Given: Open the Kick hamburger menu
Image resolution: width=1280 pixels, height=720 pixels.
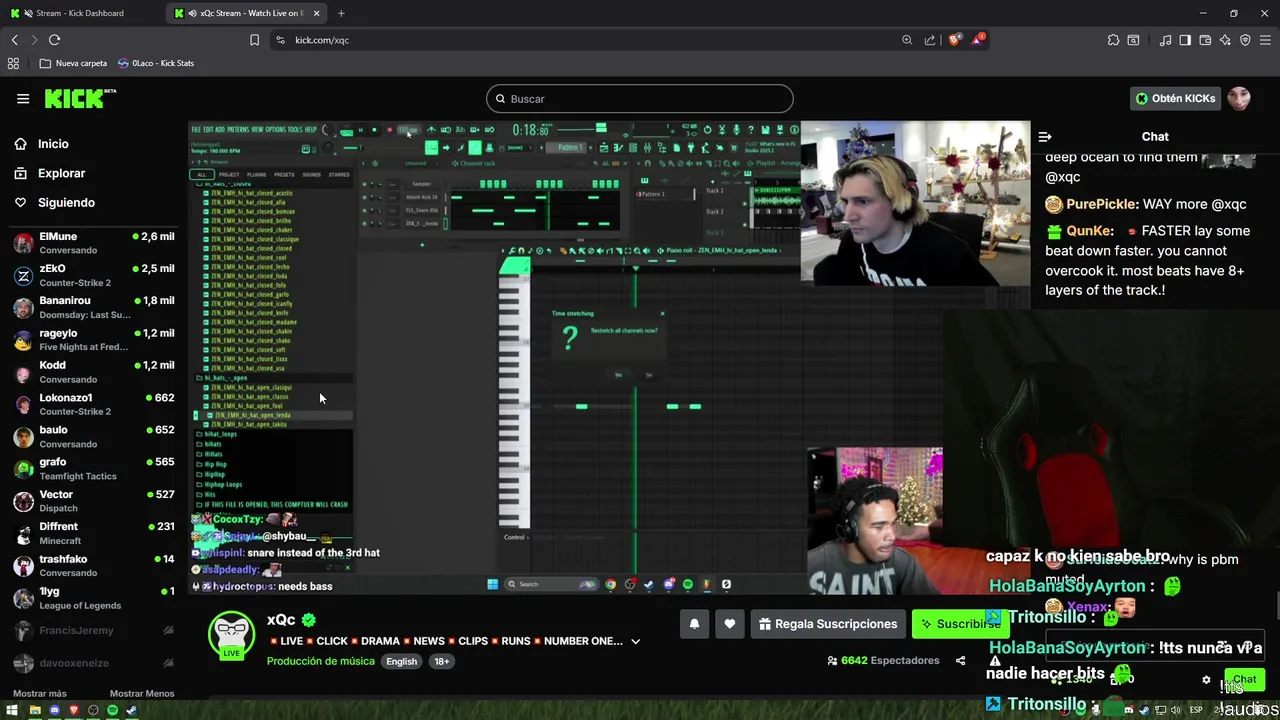Looking at the screenshot, I should pos(23,98).
